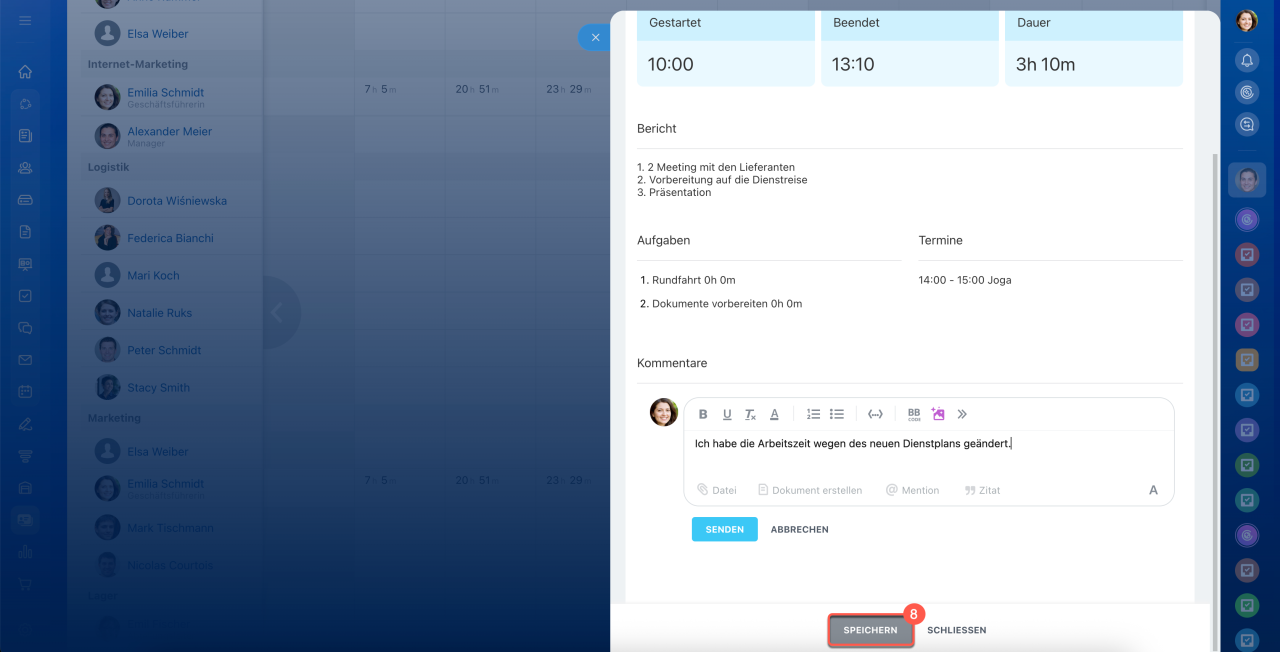Open the CoPilot swirl icon under the bell
This screenshot has height=652, width=1280.
(1247, 92)
